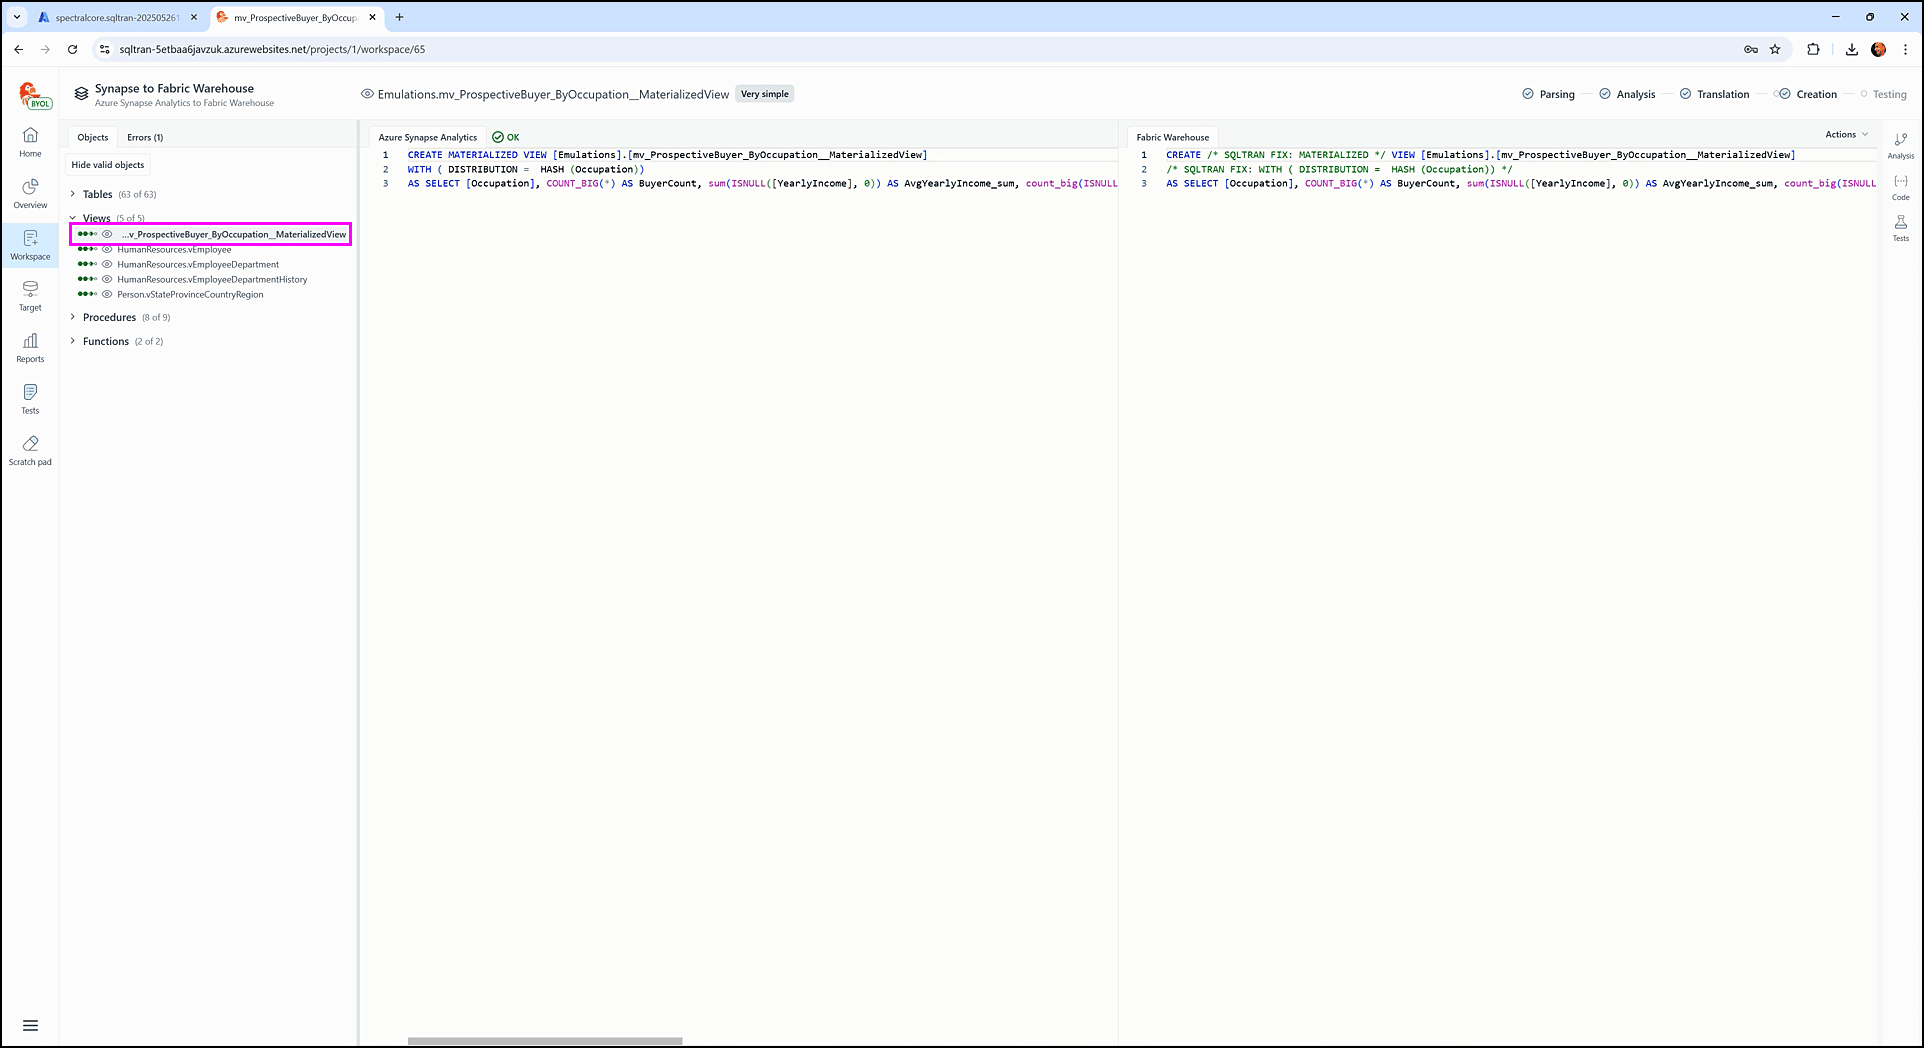Select the Workspace sidebar icon

pyautogui.click(x=30, y=245)
